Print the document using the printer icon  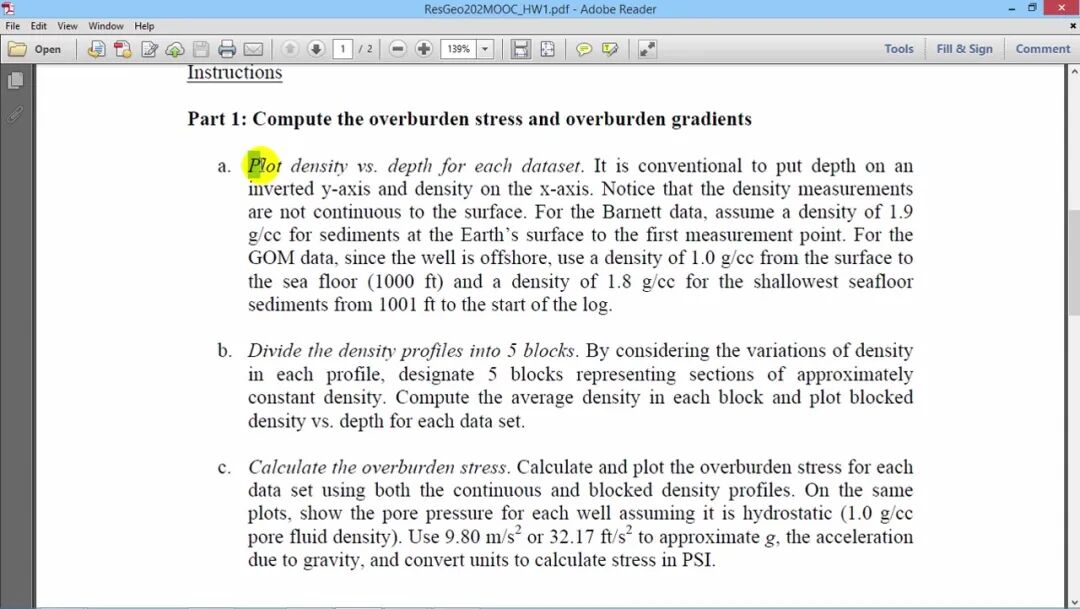[227, 49]
